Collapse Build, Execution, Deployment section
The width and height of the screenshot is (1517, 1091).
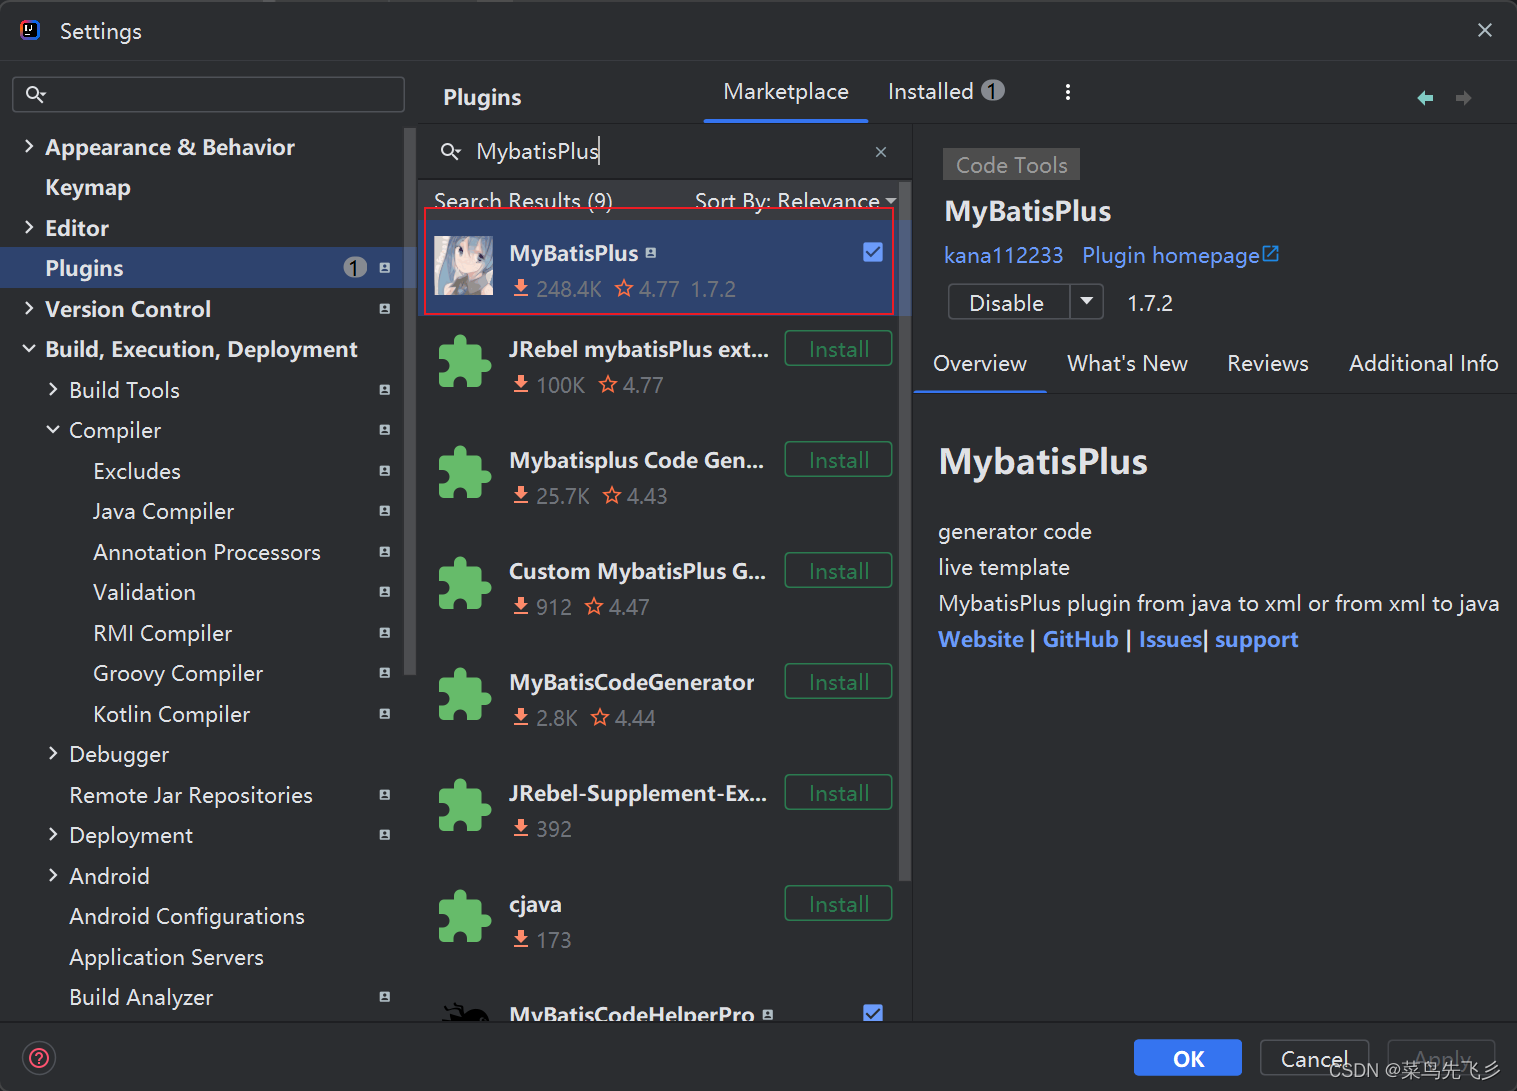click(29, 349)
